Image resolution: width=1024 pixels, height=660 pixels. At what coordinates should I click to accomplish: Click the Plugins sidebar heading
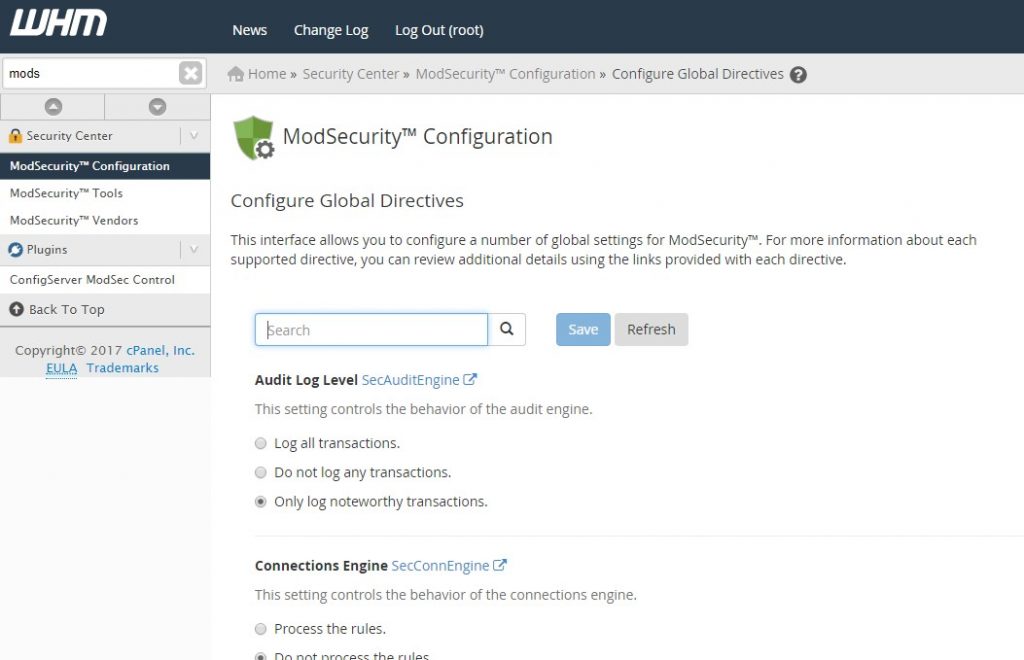click(x=47, y=249)
